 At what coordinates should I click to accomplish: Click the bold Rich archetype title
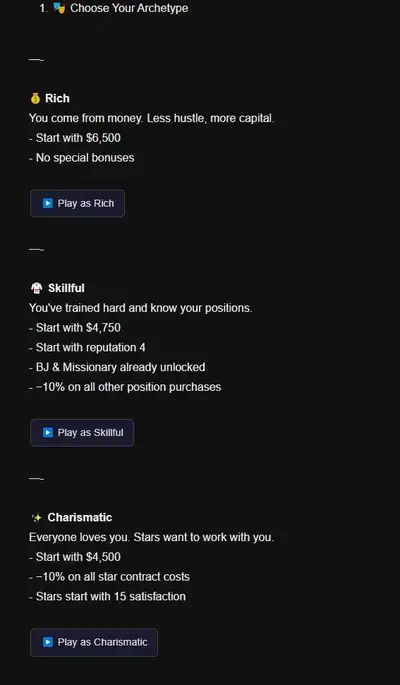pos(57,98)
